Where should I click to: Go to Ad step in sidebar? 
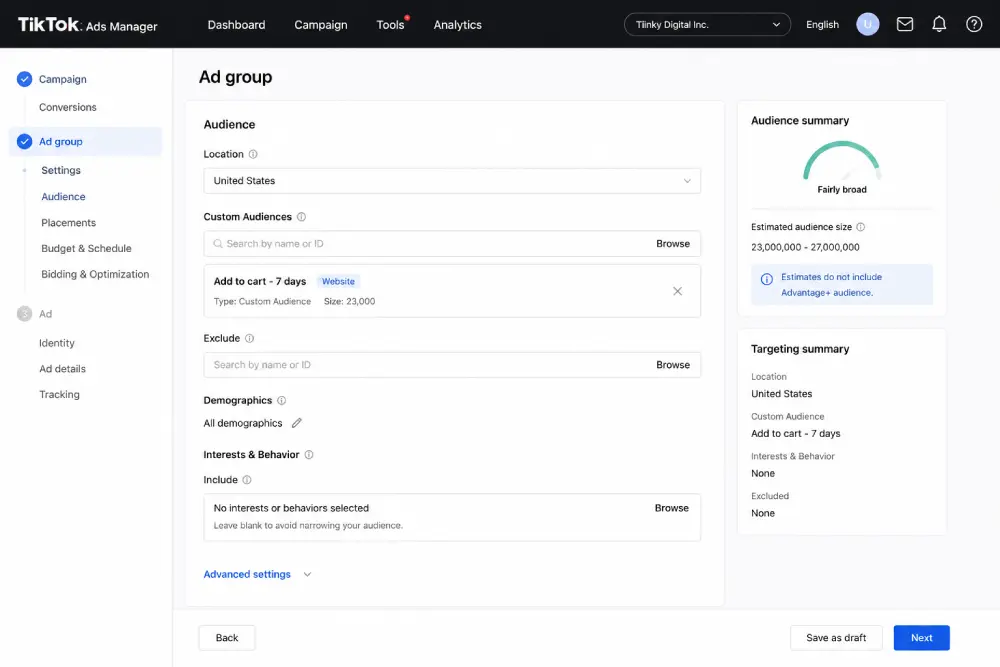[x=45, y=314]
